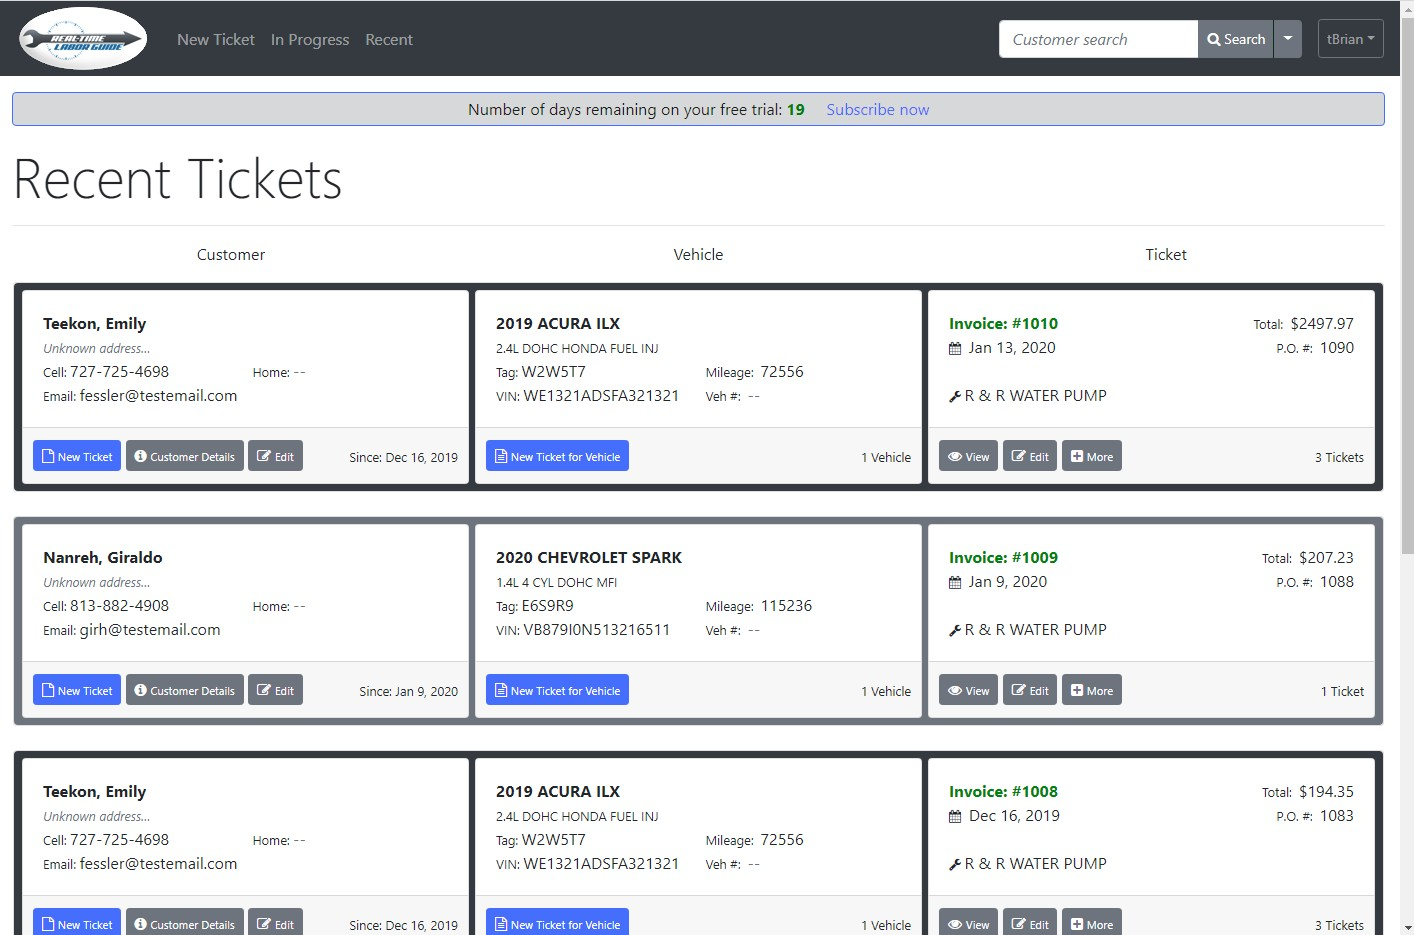Expand the search options caret beside Search
This screenshot has width=1414, height=935.
coord(1287,39)
